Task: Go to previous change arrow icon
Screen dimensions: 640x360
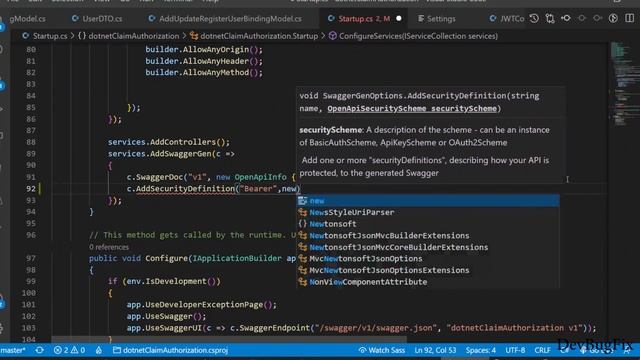Action: click(566, 18)
